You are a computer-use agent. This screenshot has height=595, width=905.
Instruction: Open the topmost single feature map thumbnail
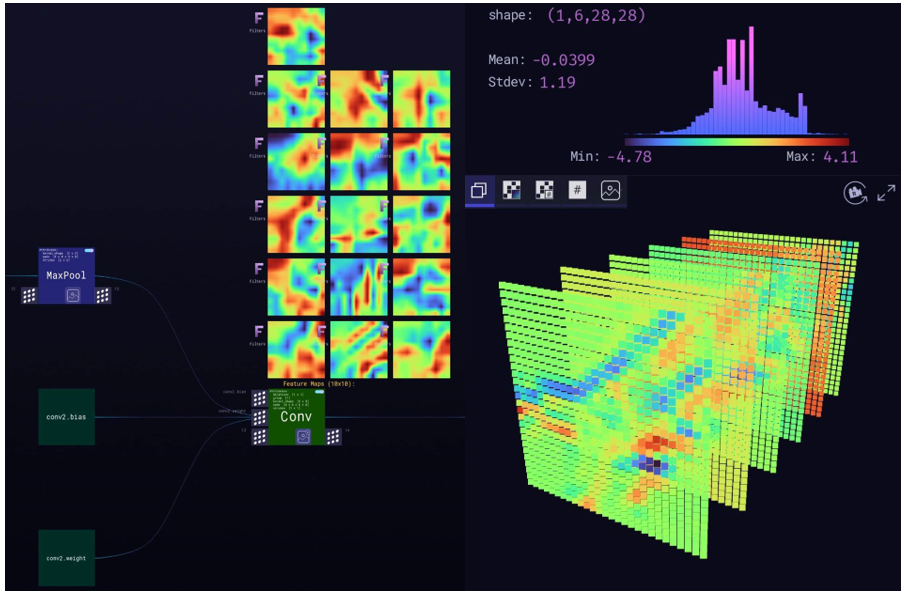point(296,36)
